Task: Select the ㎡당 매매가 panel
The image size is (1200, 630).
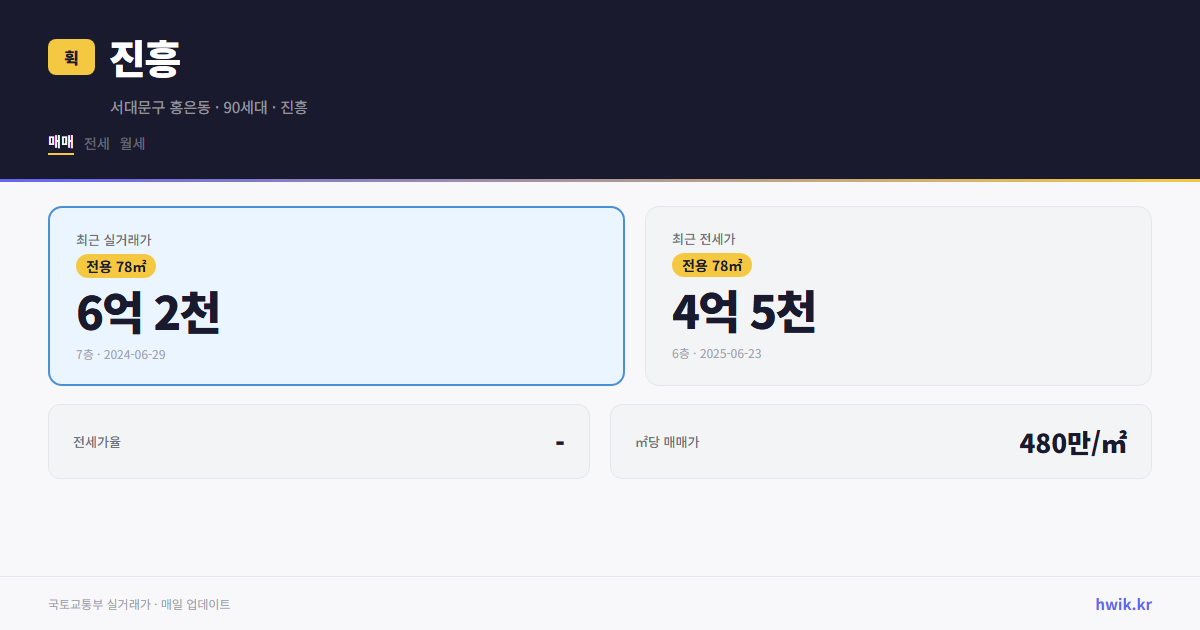Action: 880,441
